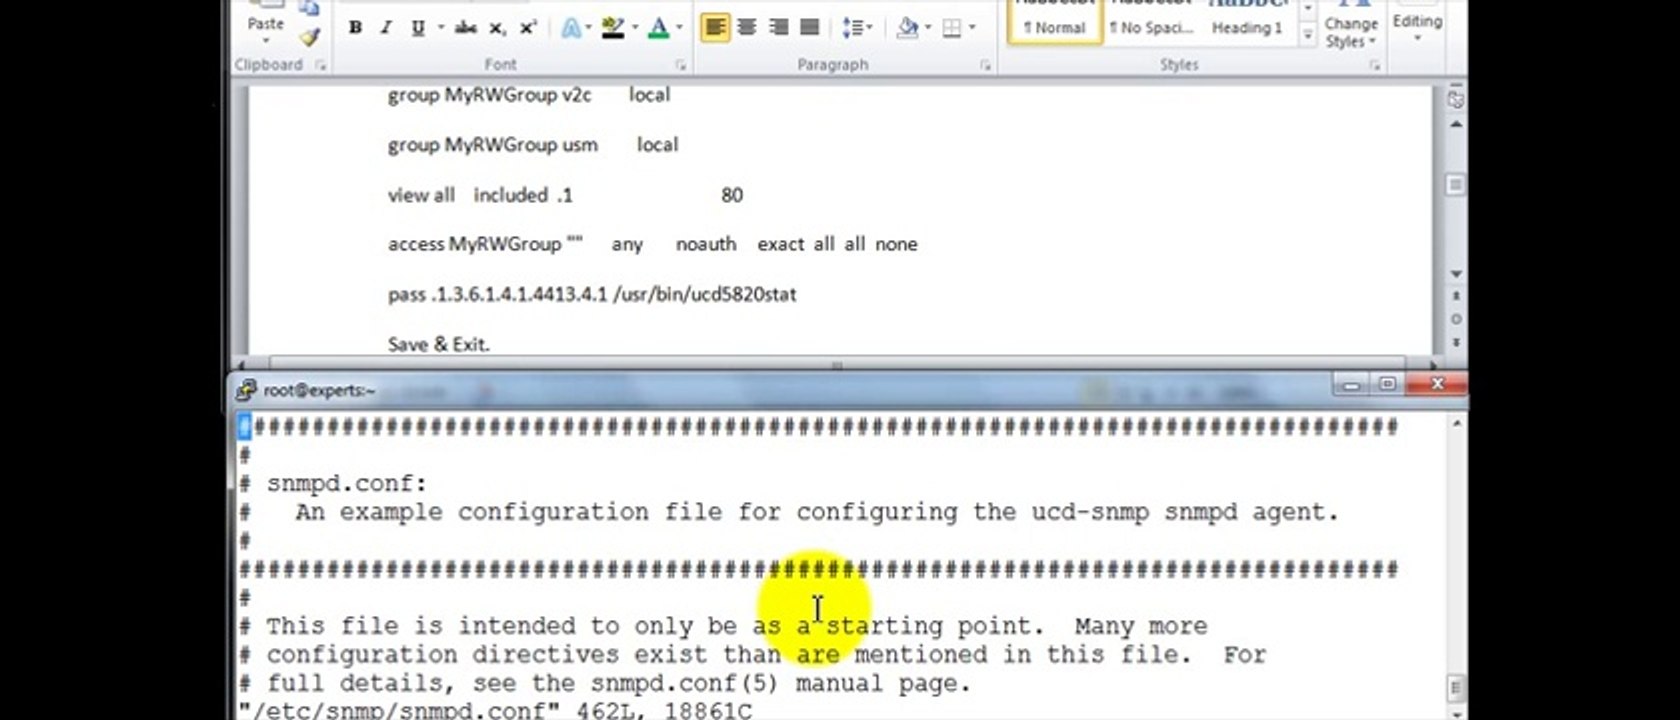
Task: Open the Font dialog launcher
Action: pyautogui.click(x=681, y=65)
